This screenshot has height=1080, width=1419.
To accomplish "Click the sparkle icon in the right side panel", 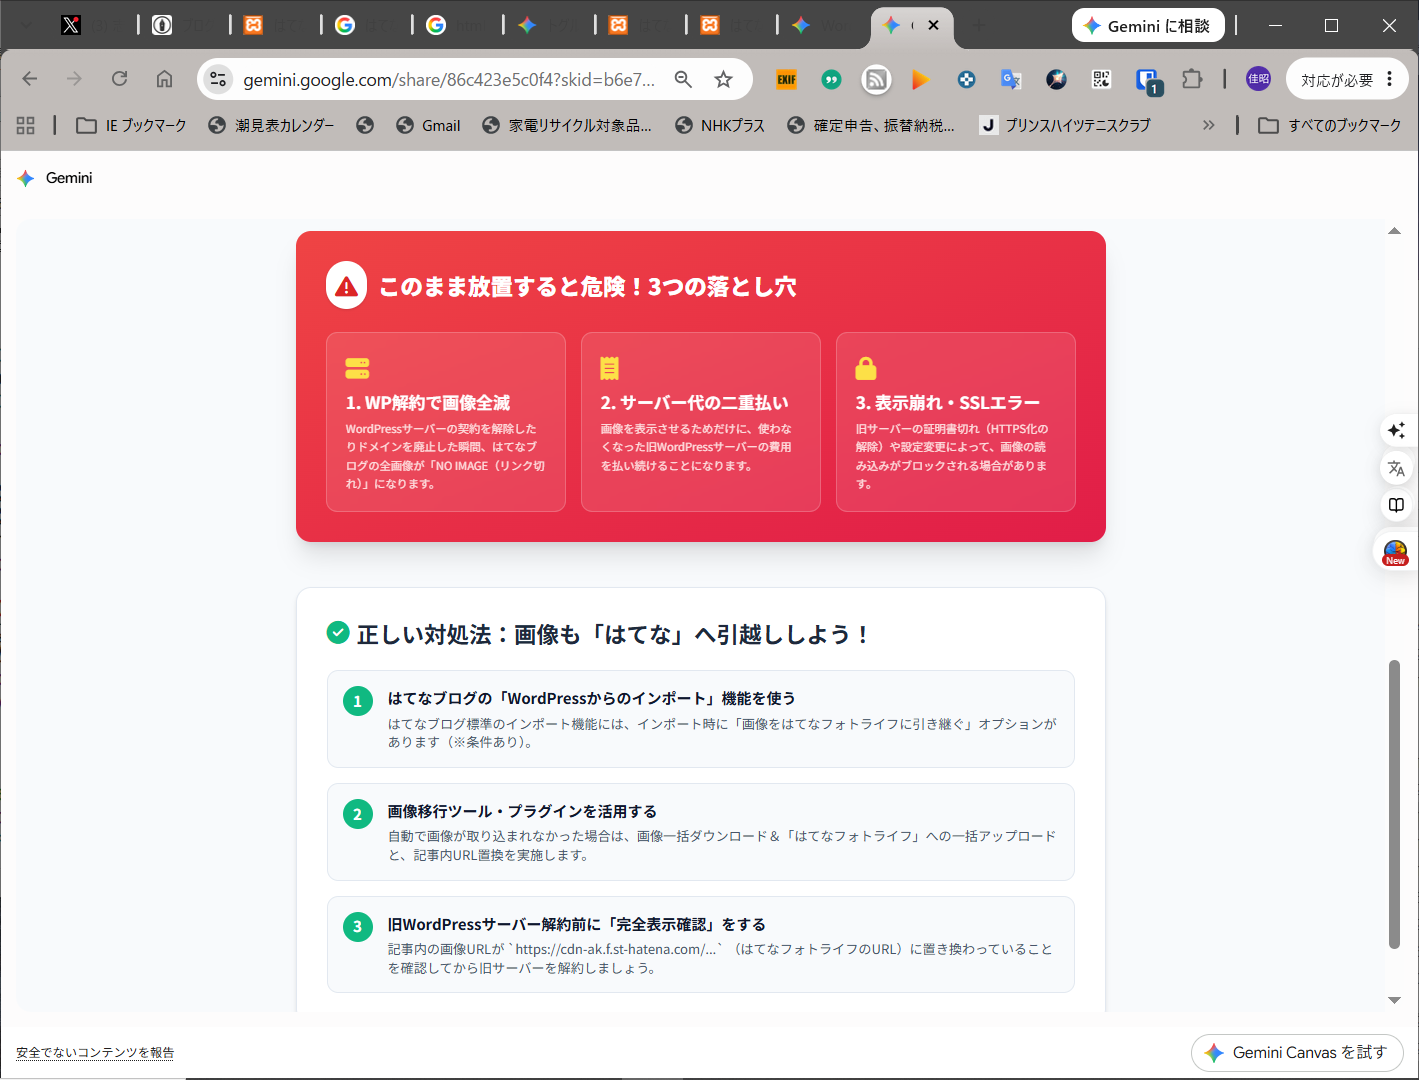I will tap(1396, 430).
